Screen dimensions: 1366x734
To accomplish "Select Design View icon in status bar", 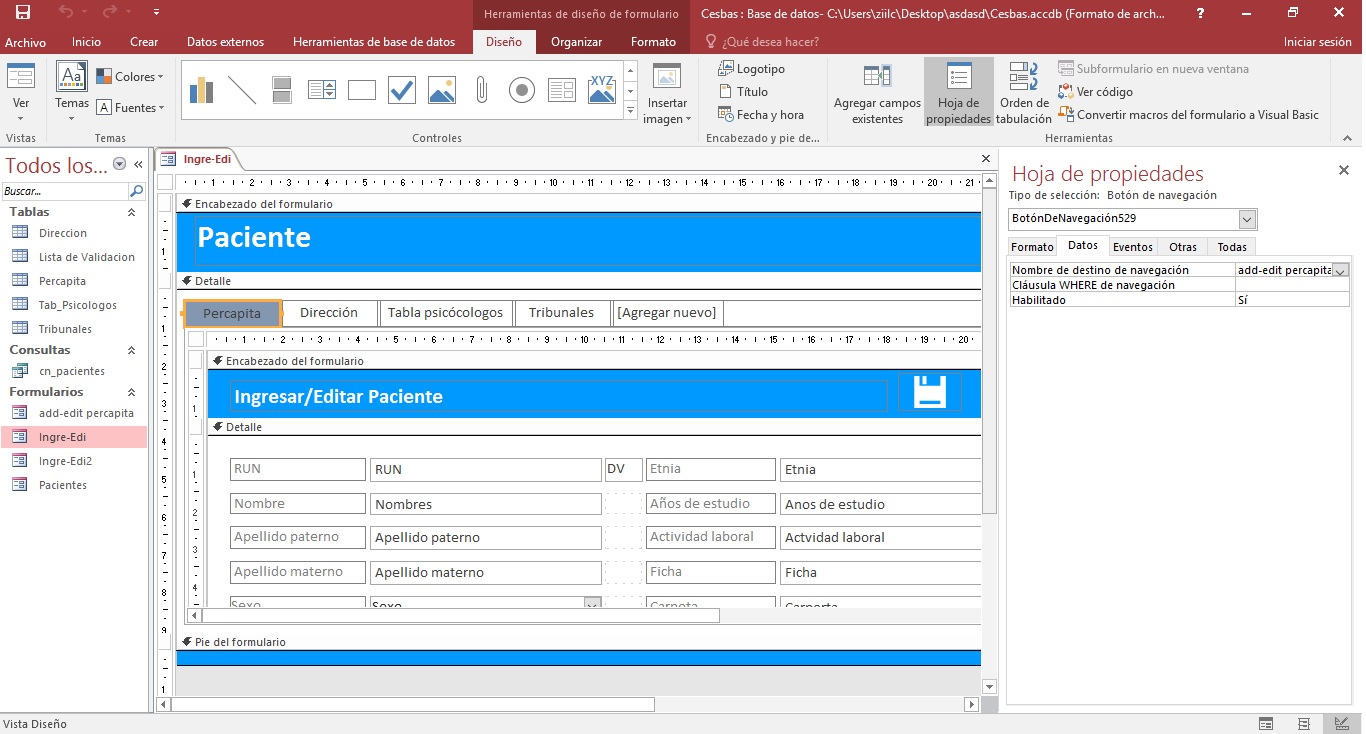I will click(1341, 724).
